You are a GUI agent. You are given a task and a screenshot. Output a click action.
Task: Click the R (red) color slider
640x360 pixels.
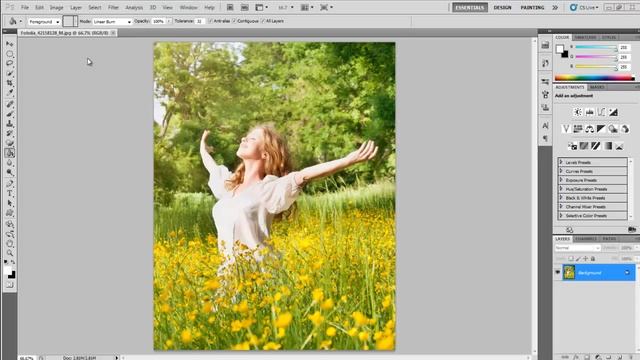596,48
